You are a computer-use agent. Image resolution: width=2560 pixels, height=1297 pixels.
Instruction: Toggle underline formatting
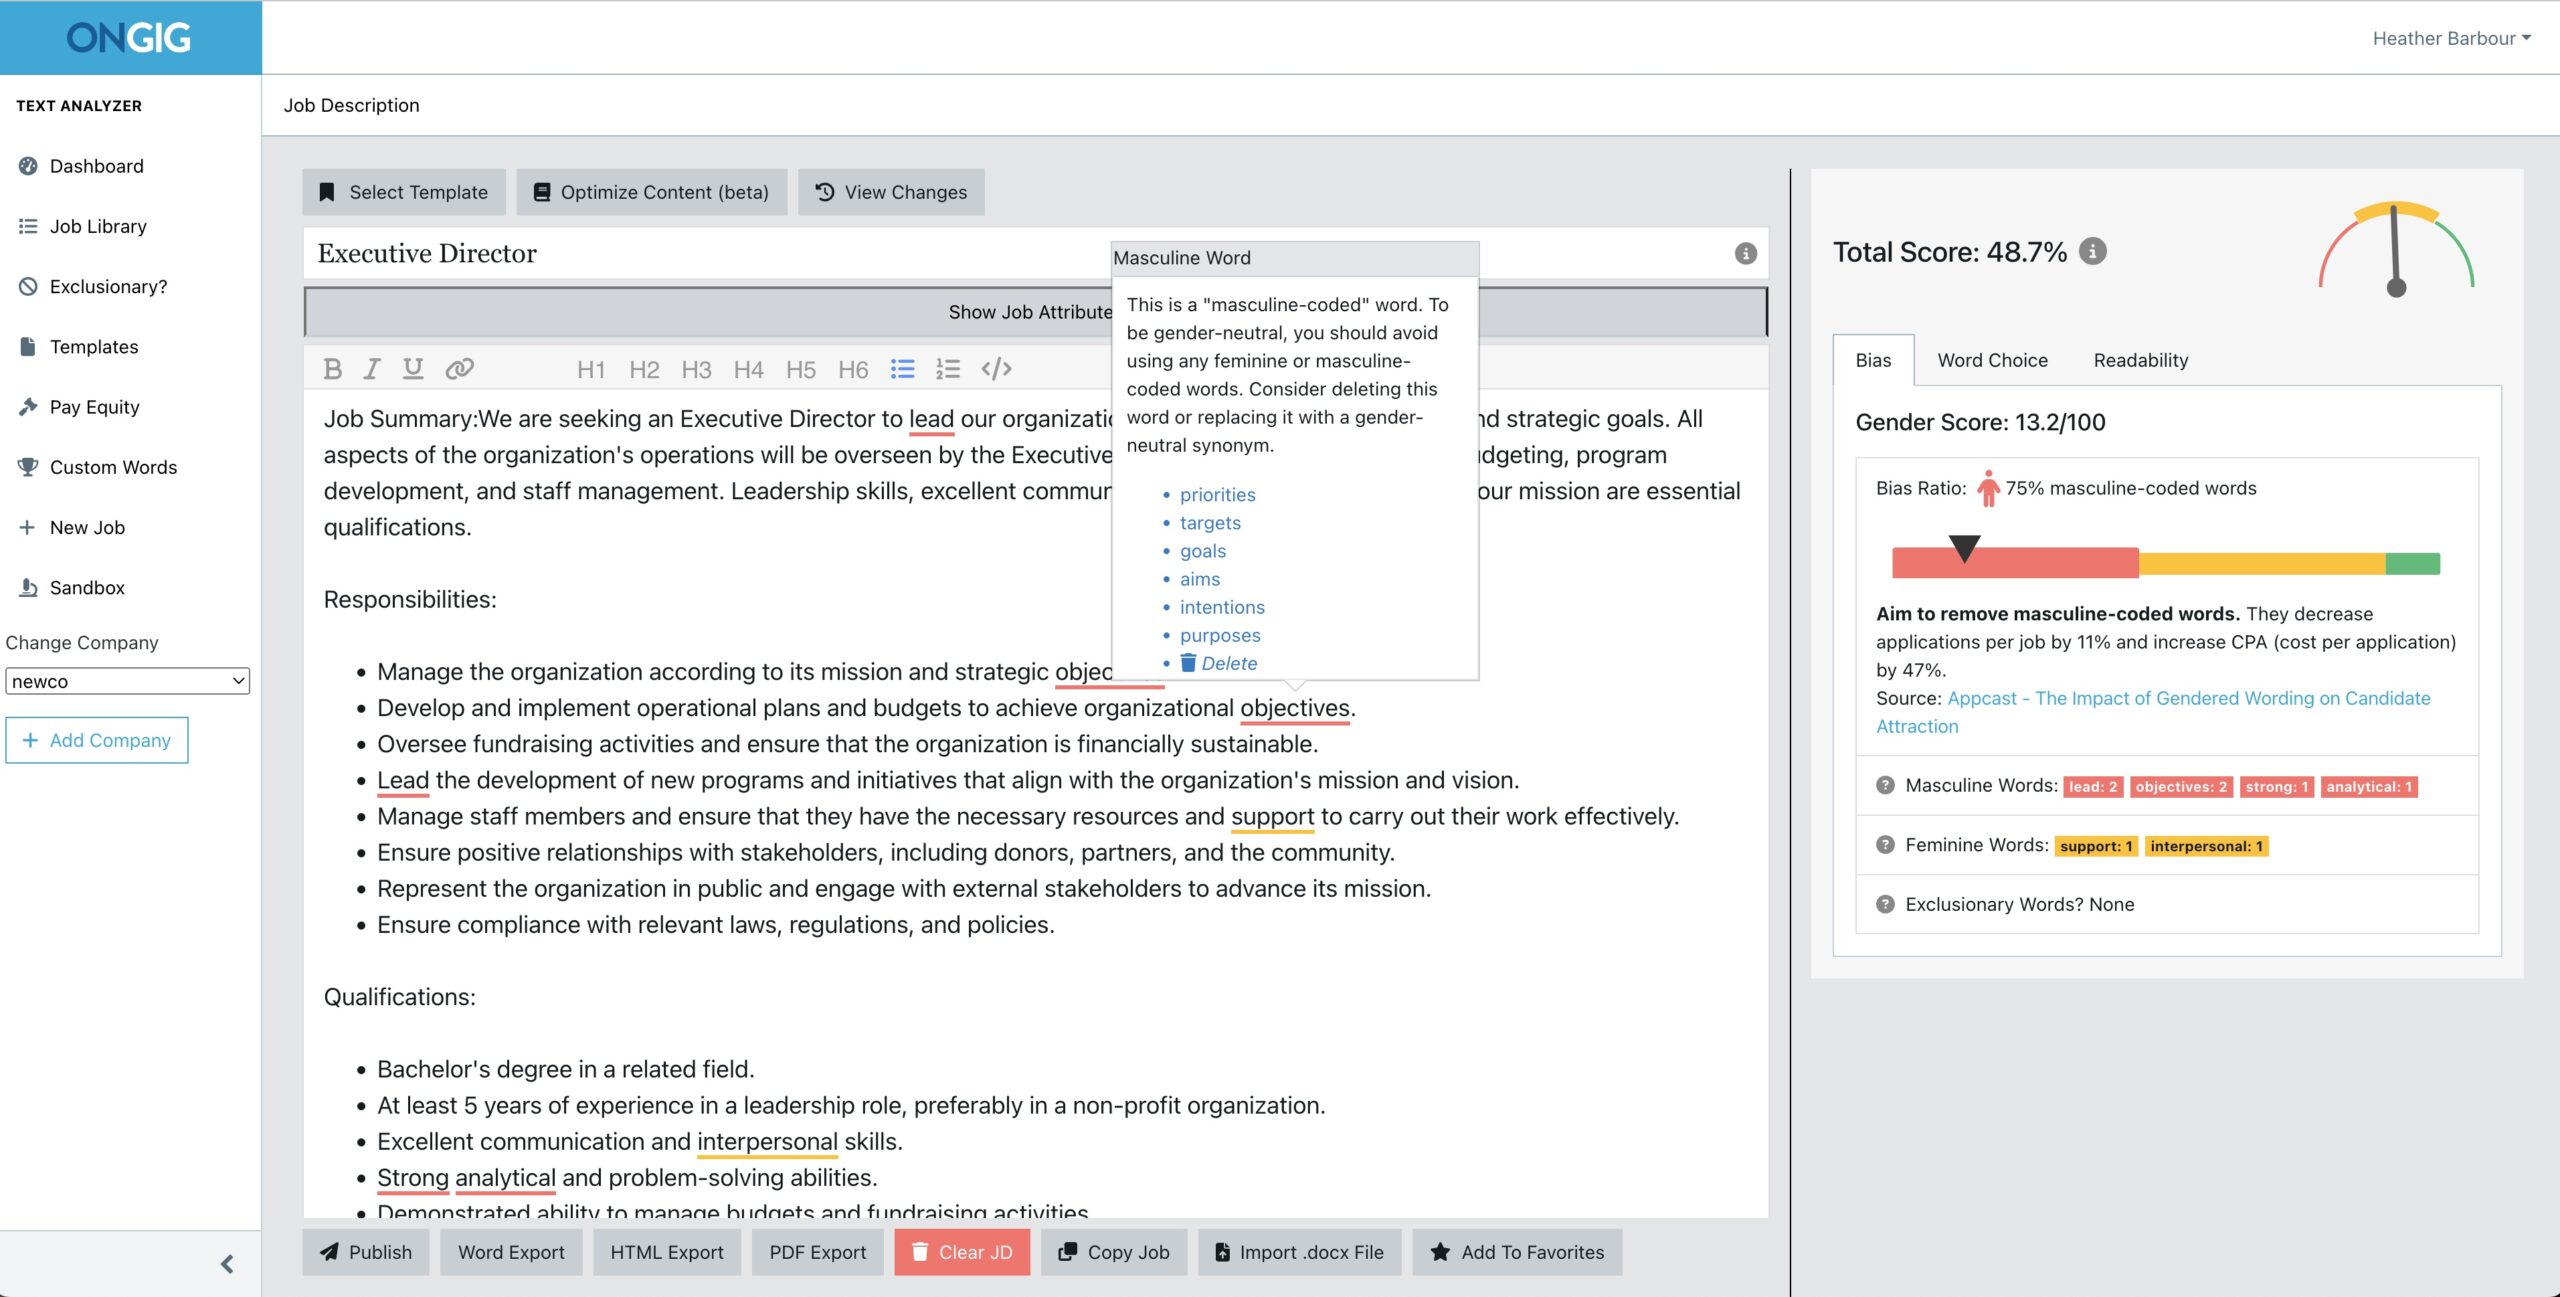[412, 369]
